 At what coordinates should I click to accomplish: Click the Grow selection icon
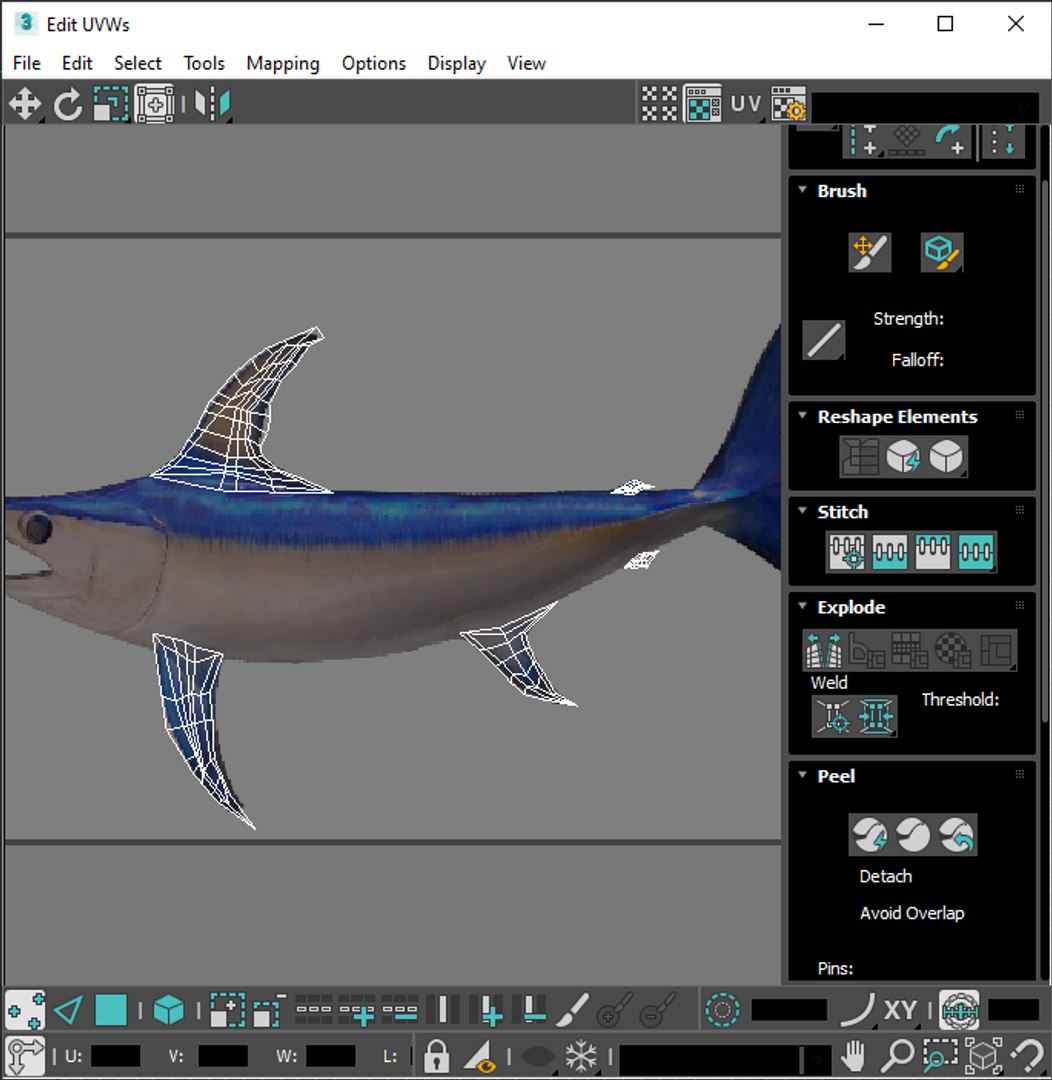(x=227, y=1010)
